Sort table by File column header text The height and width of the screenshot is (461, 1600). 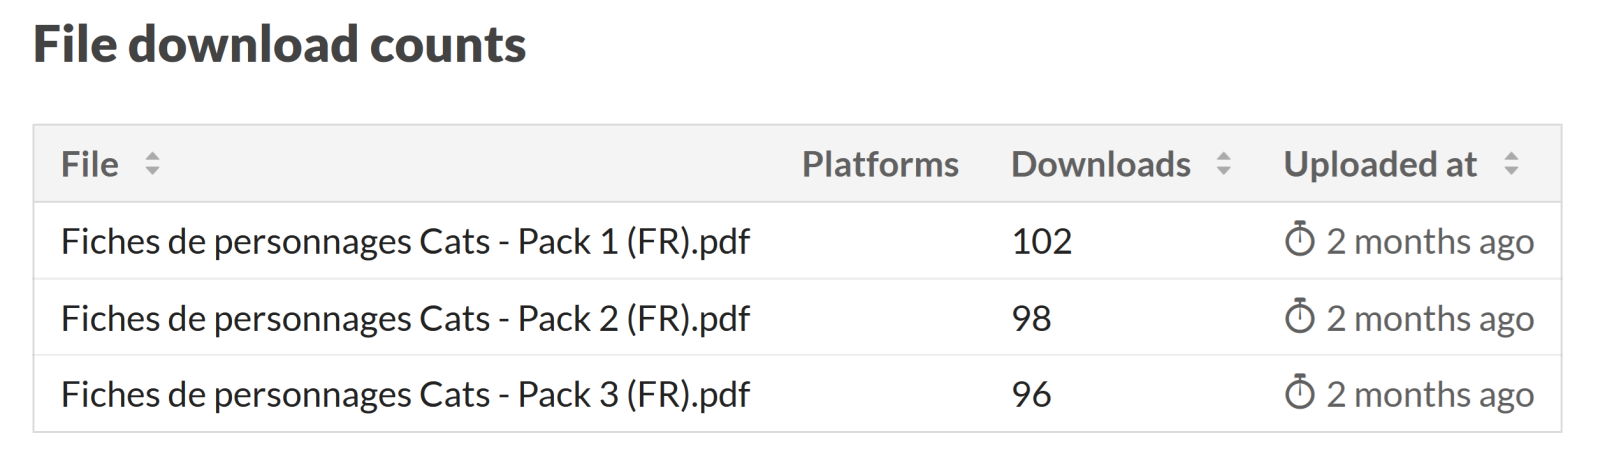(x=89, y=164)
